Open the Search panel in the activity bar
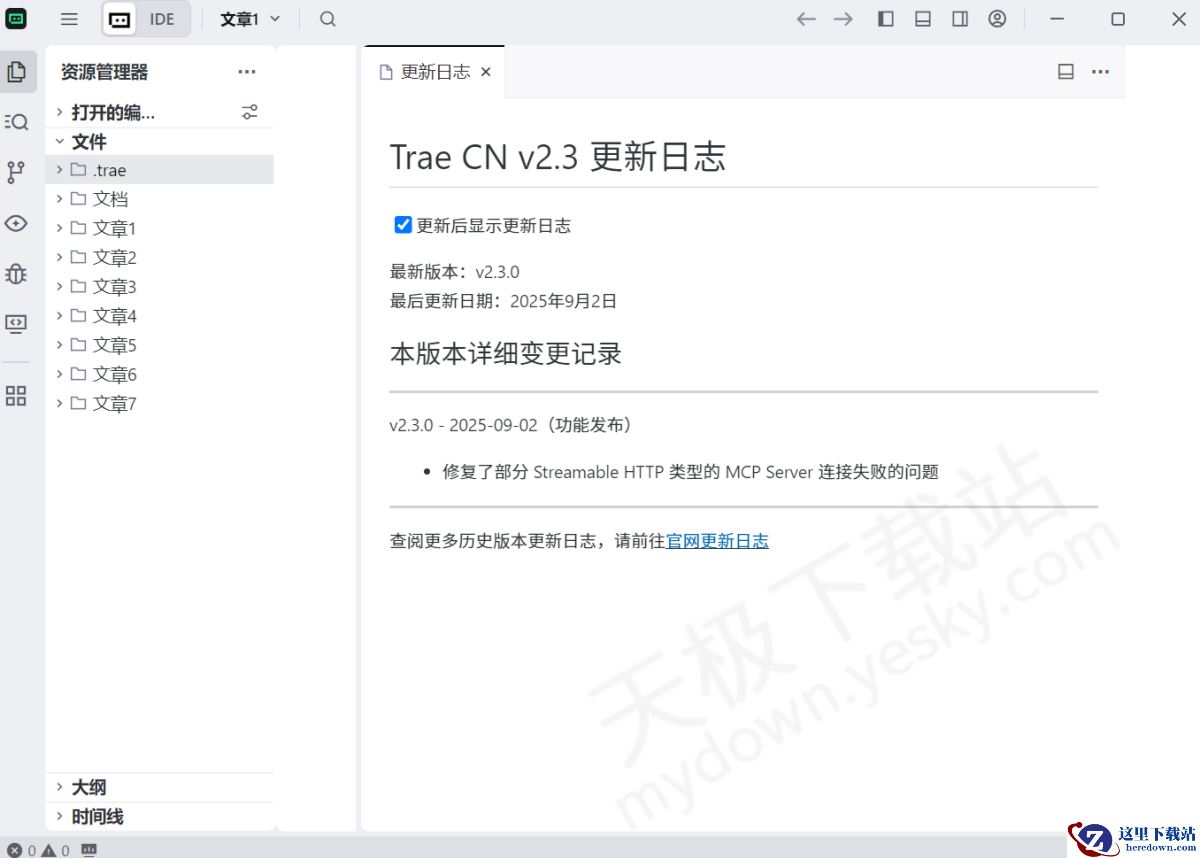The height and width of the screenshot is (858, 1200). [x=16, y=121]
